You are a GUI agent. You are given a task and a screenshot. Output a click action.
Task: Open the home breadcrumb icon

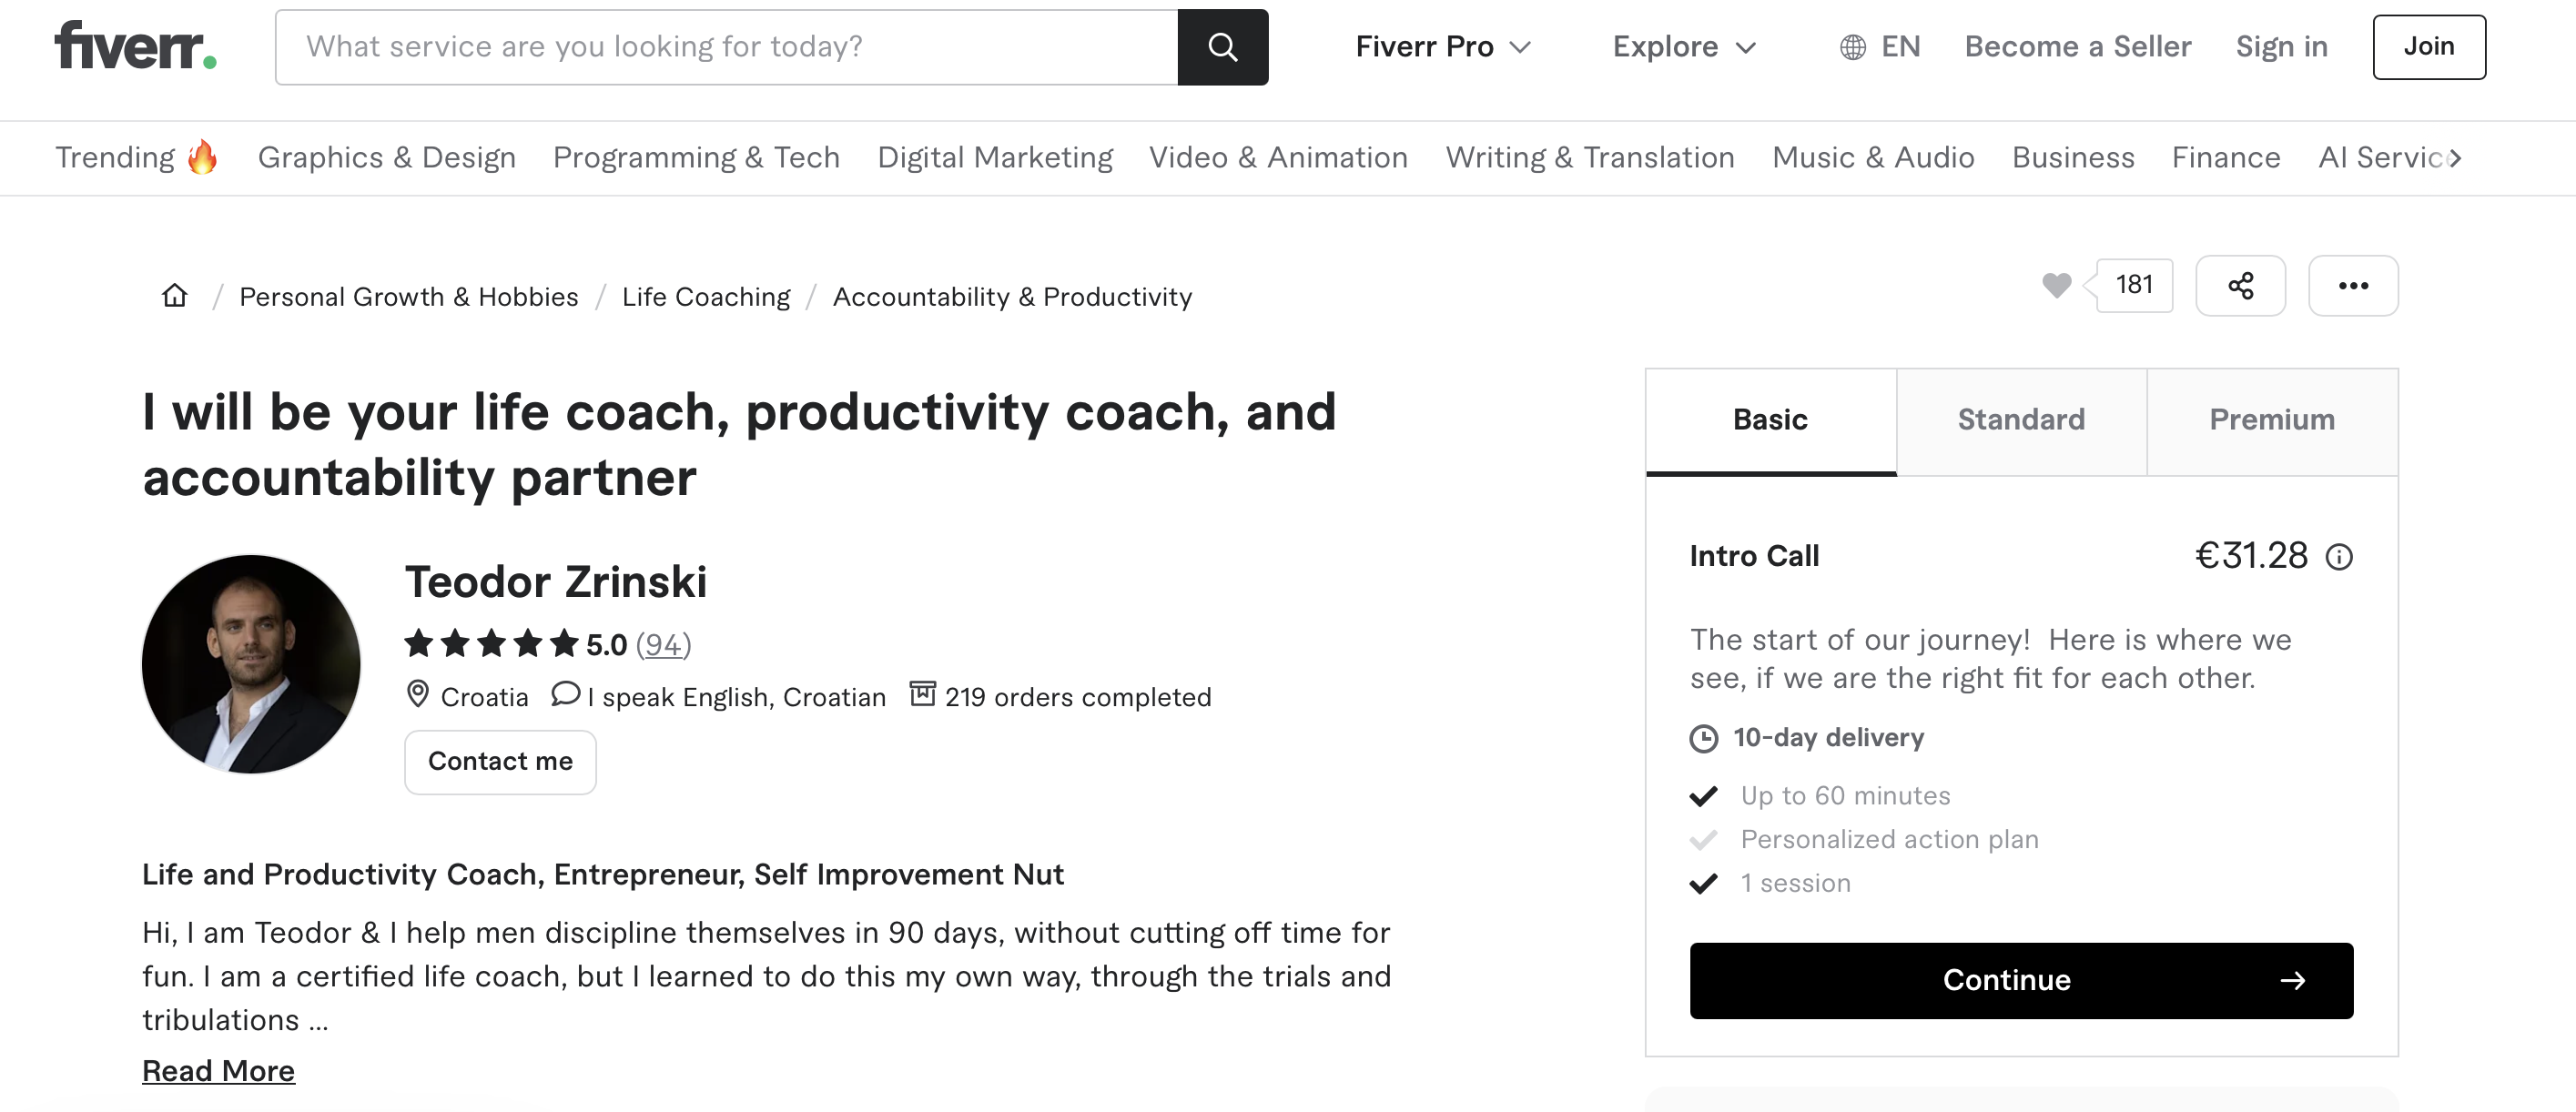175,296
